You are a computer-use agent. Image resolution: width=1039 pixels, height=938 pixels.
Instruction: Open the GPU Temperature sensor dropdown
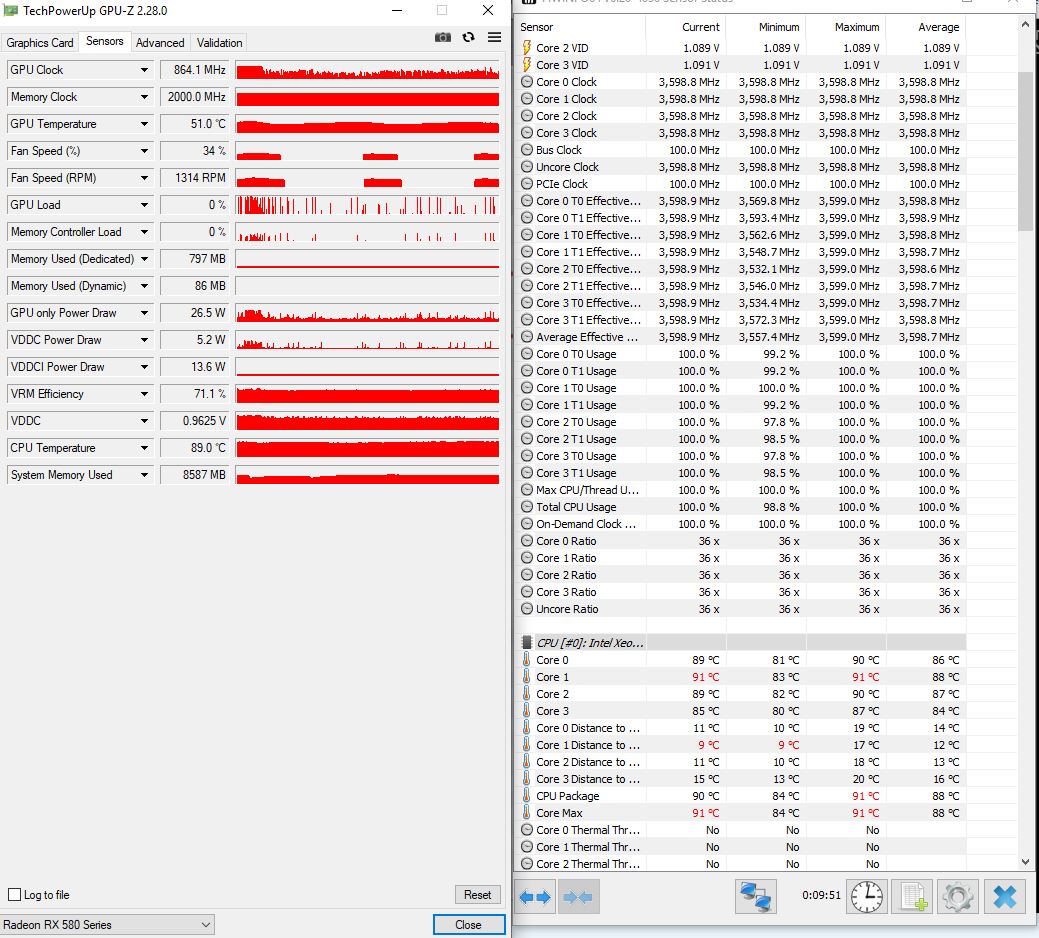coord(144,125)
